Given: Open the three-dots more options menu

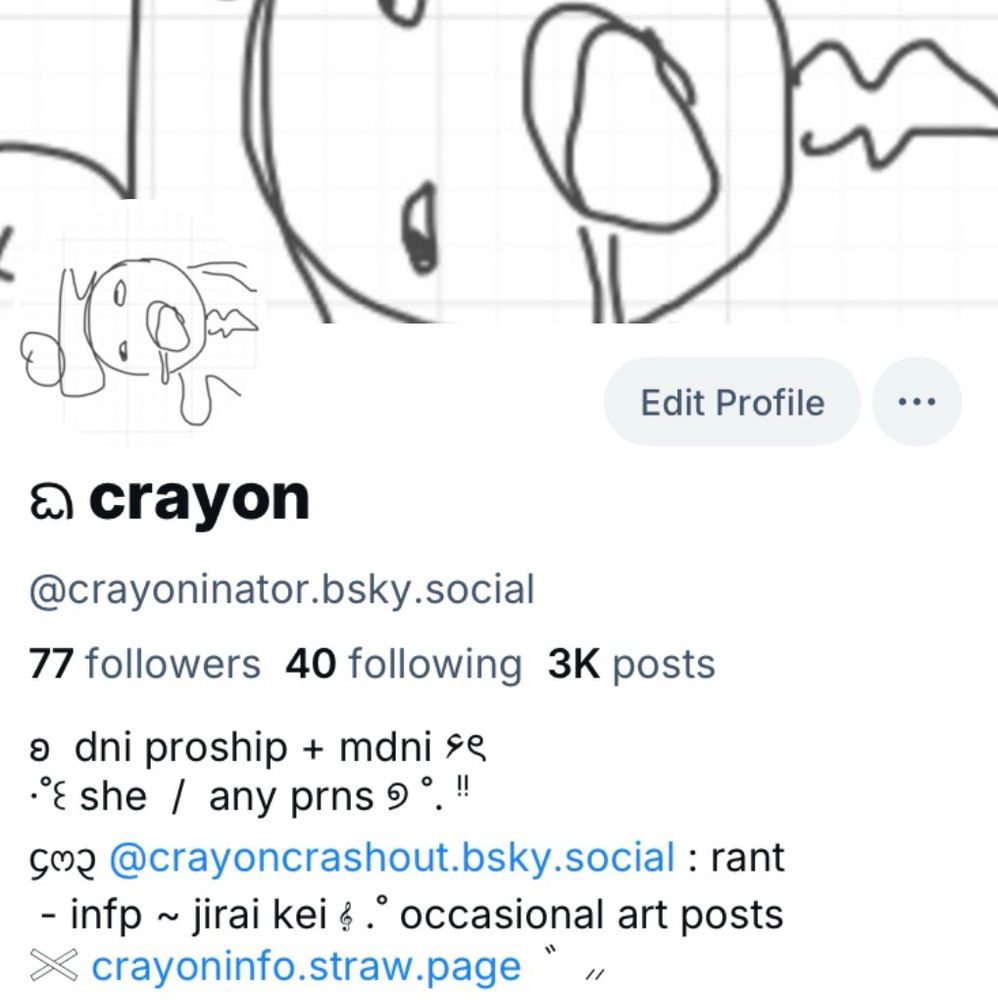Looking at the screenshot, I should (x=916, y=402).
